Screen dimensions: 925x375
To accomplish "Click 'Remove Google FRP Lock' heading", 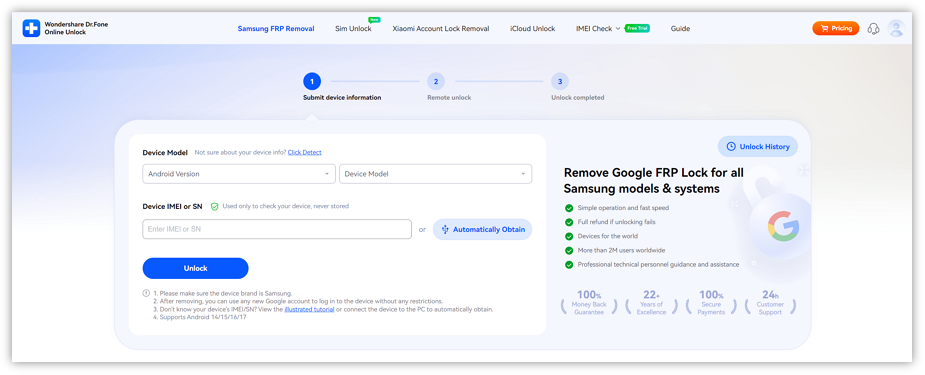I will click(x=654, y=181).
